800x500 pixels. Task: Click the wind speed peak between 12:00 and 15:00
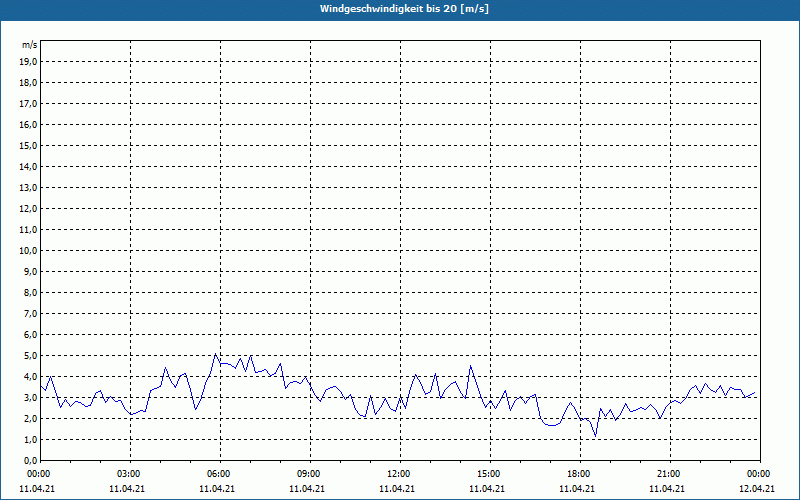pos(470,365)
